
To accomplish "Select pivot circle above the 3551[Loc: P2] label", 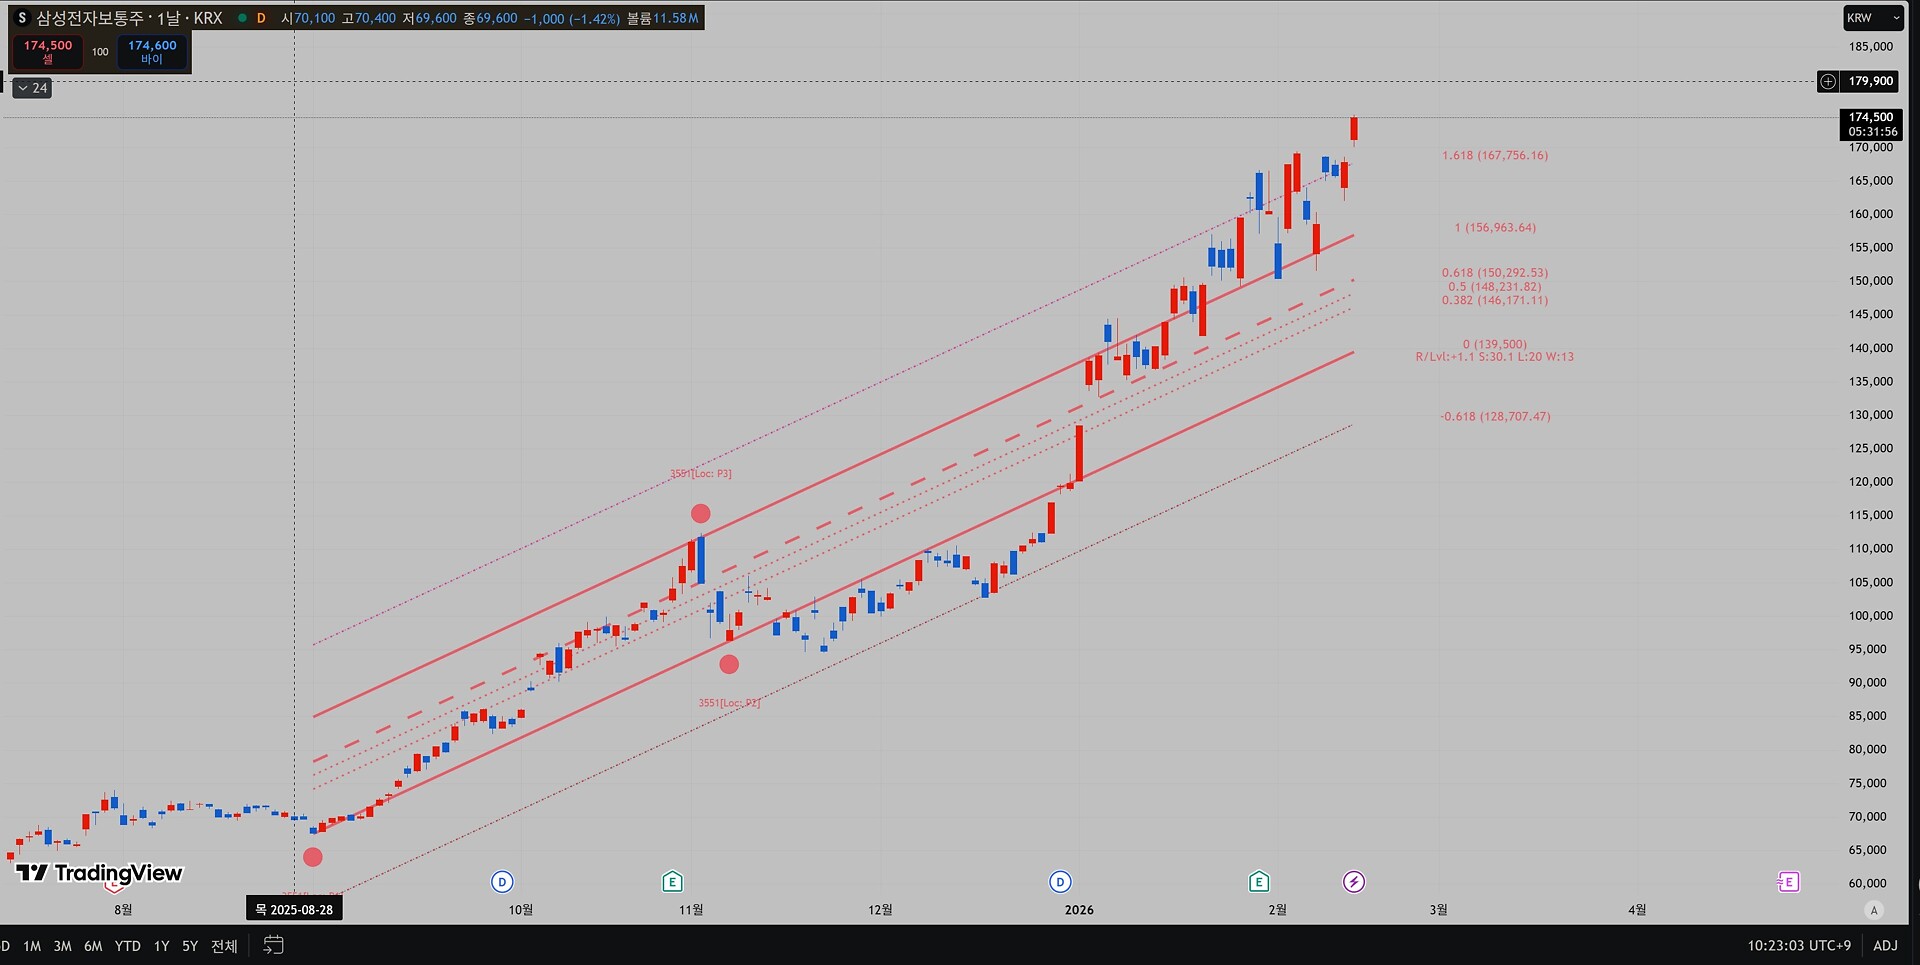I will click(729, 664).
